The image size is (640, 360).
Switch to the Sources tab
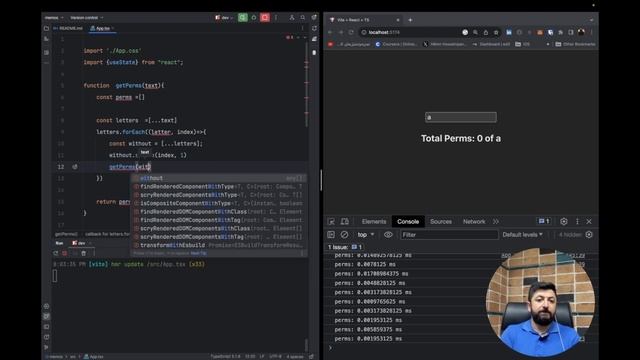441,222
